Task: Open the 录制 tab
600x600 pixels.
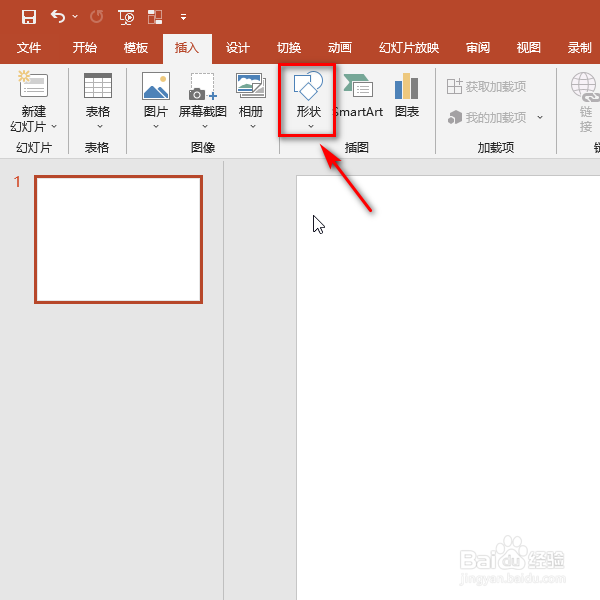Action: pyautogui.click(x=579, y=48)
